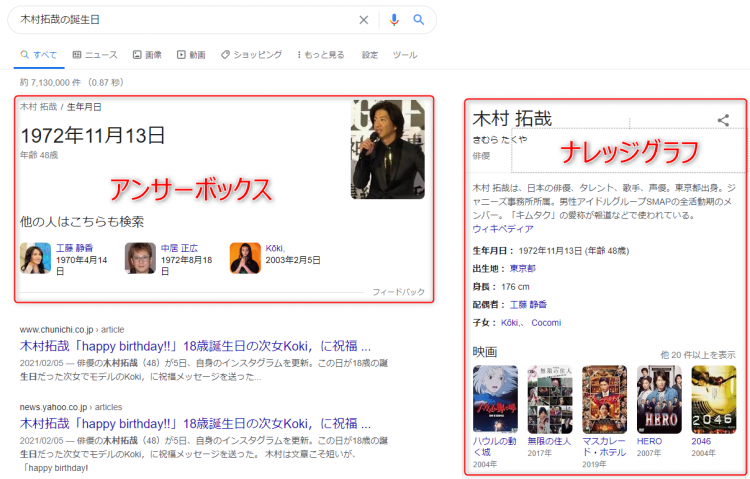
Task: Open the news.yahoo.co.jp happy birthday article title
Action: 195,423
